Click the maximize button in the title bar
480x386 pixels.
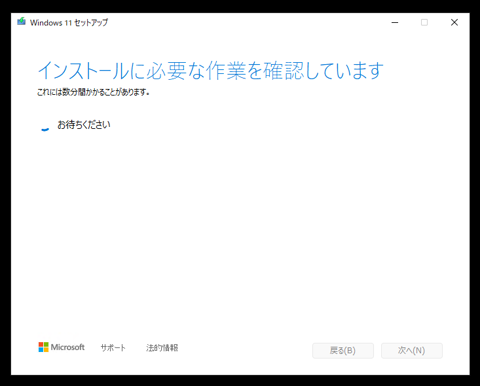pyautogui.click(x=424, y=22)
